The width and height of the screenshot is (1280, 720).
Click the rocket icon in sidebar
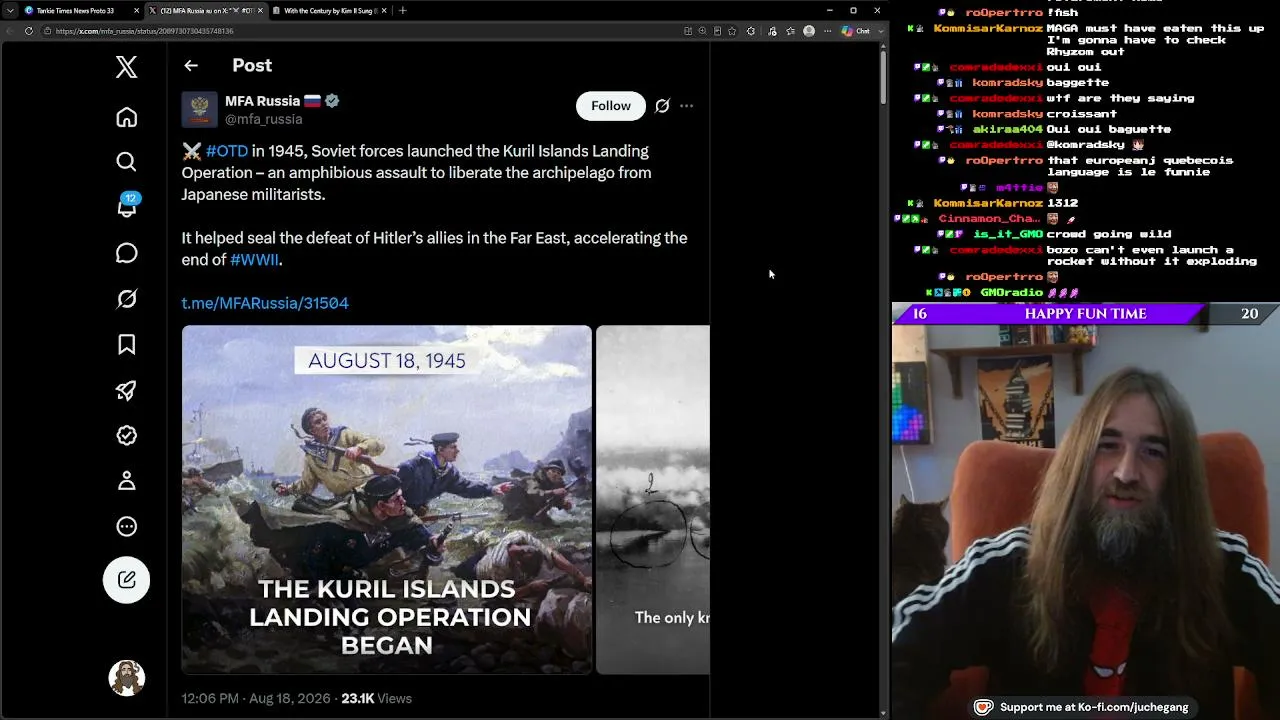pos(126,390)
